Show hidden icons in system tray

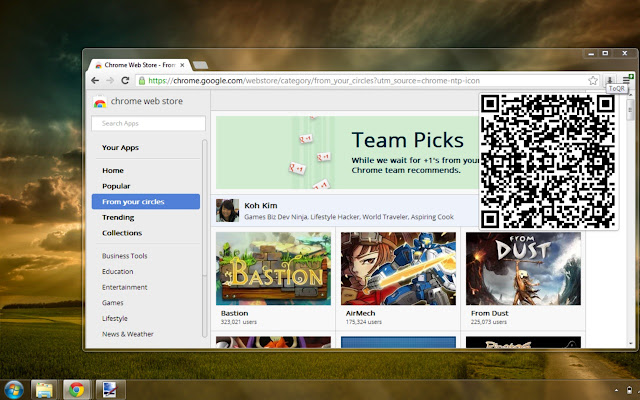[x=616, y=391]
